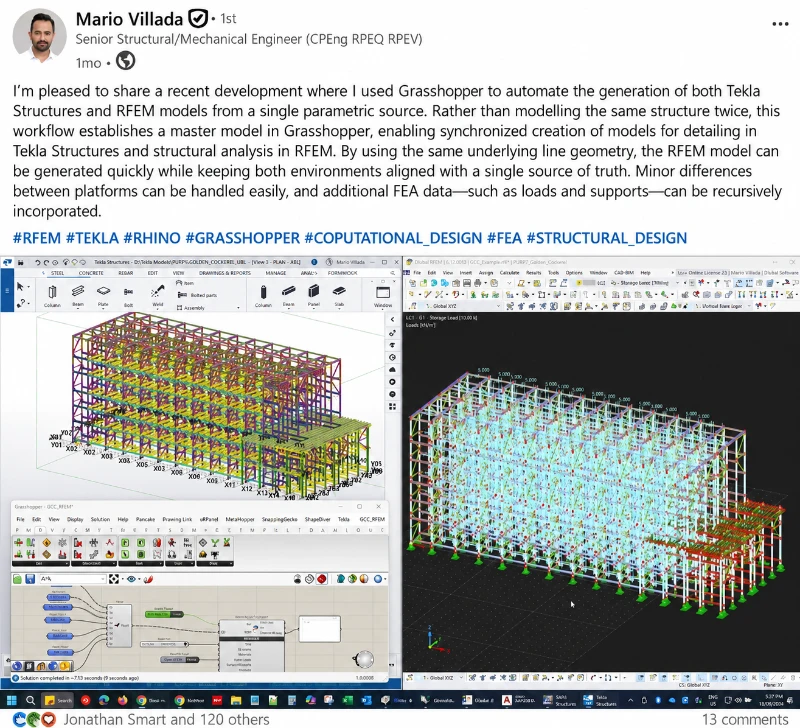Activate the Weld tool in Tekla ribbon
The image size is (800, 728).
pos(157,296)
